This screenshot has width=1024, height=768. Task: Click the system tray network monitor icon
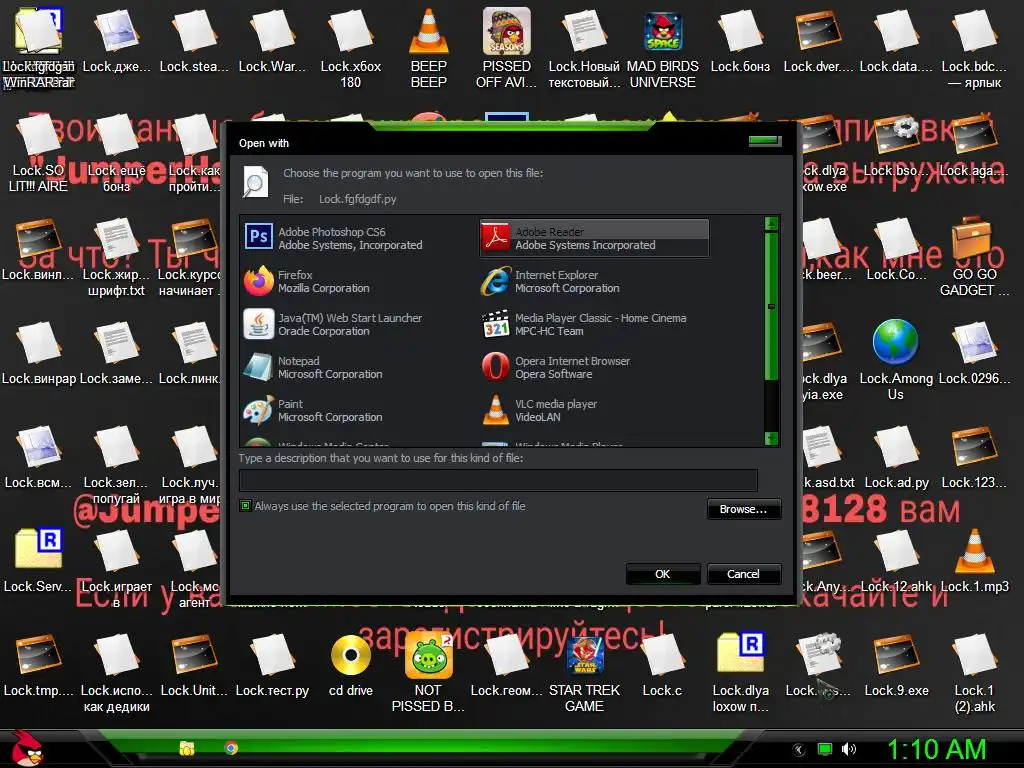pyautogui.click(x=825, y=749)
